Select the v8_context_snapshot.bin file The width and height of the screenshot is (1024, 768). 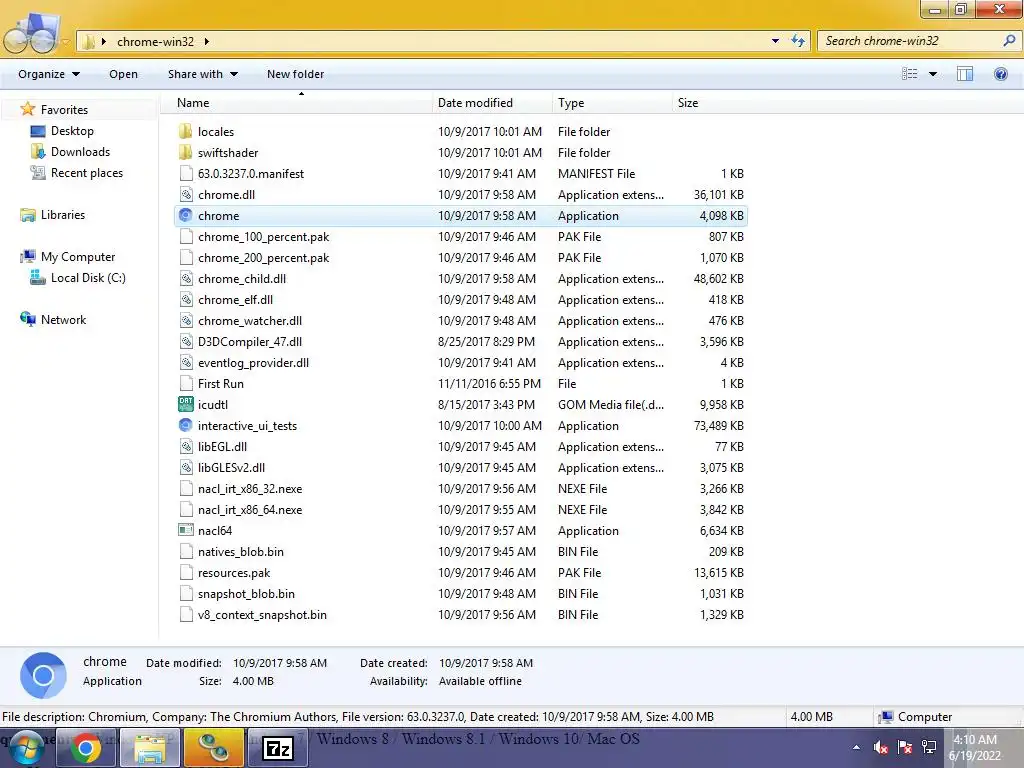point(460,615)
